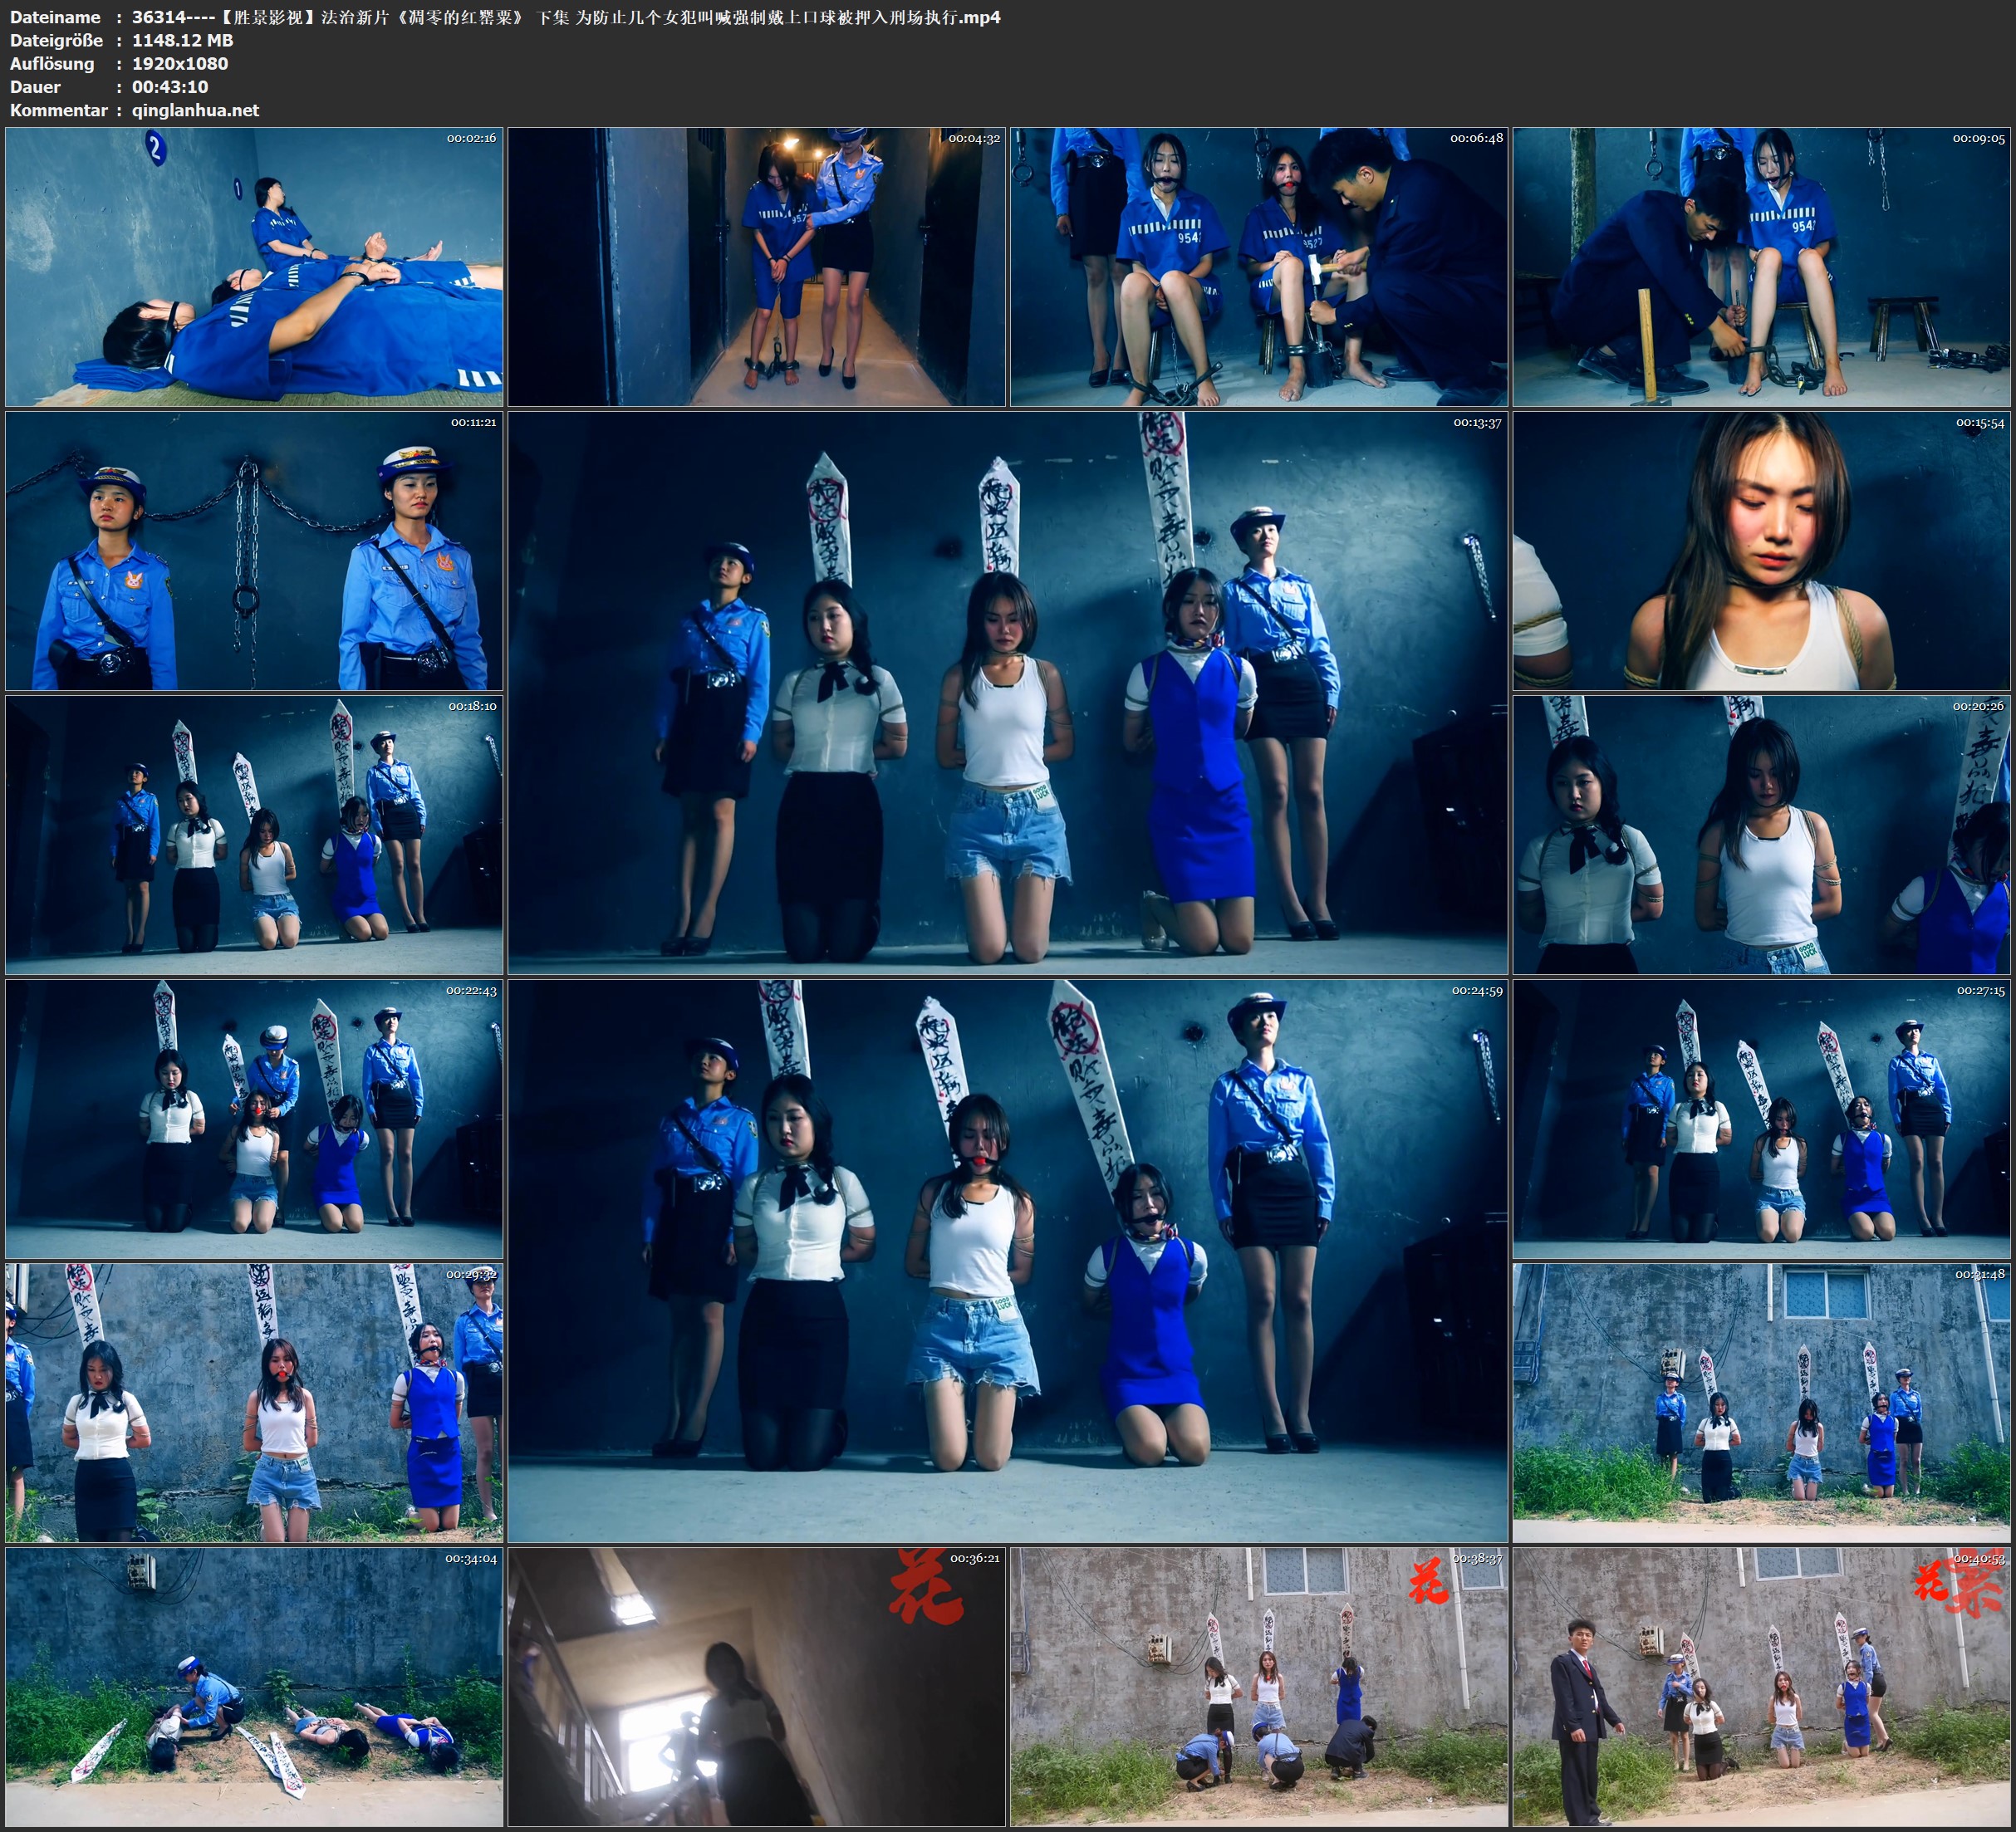This screenshot has height=1832, width=2016.
Task: Click the frame stamped 00:20:26
Action: click(1761, 835)
